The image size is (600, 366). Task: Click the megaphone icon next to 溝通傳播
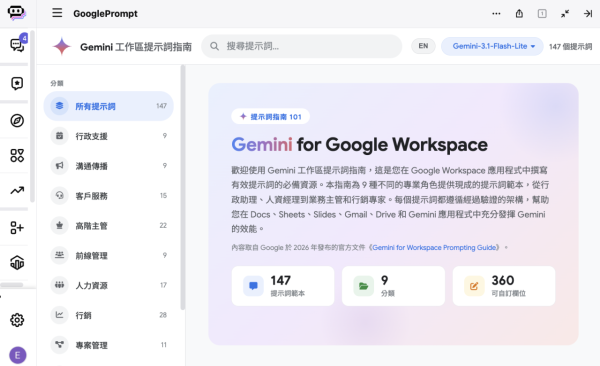[x=59, y=165]
